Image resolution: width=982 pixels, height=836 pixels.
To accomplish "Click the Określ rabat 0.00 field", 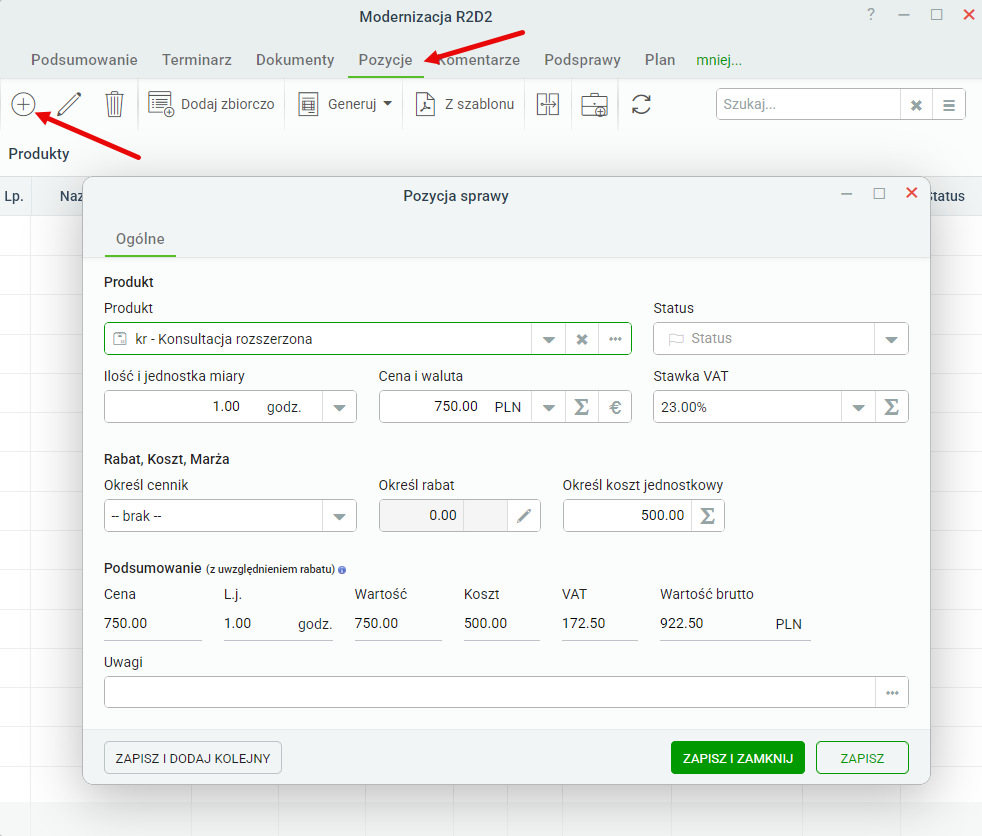I will coord(421,515).
